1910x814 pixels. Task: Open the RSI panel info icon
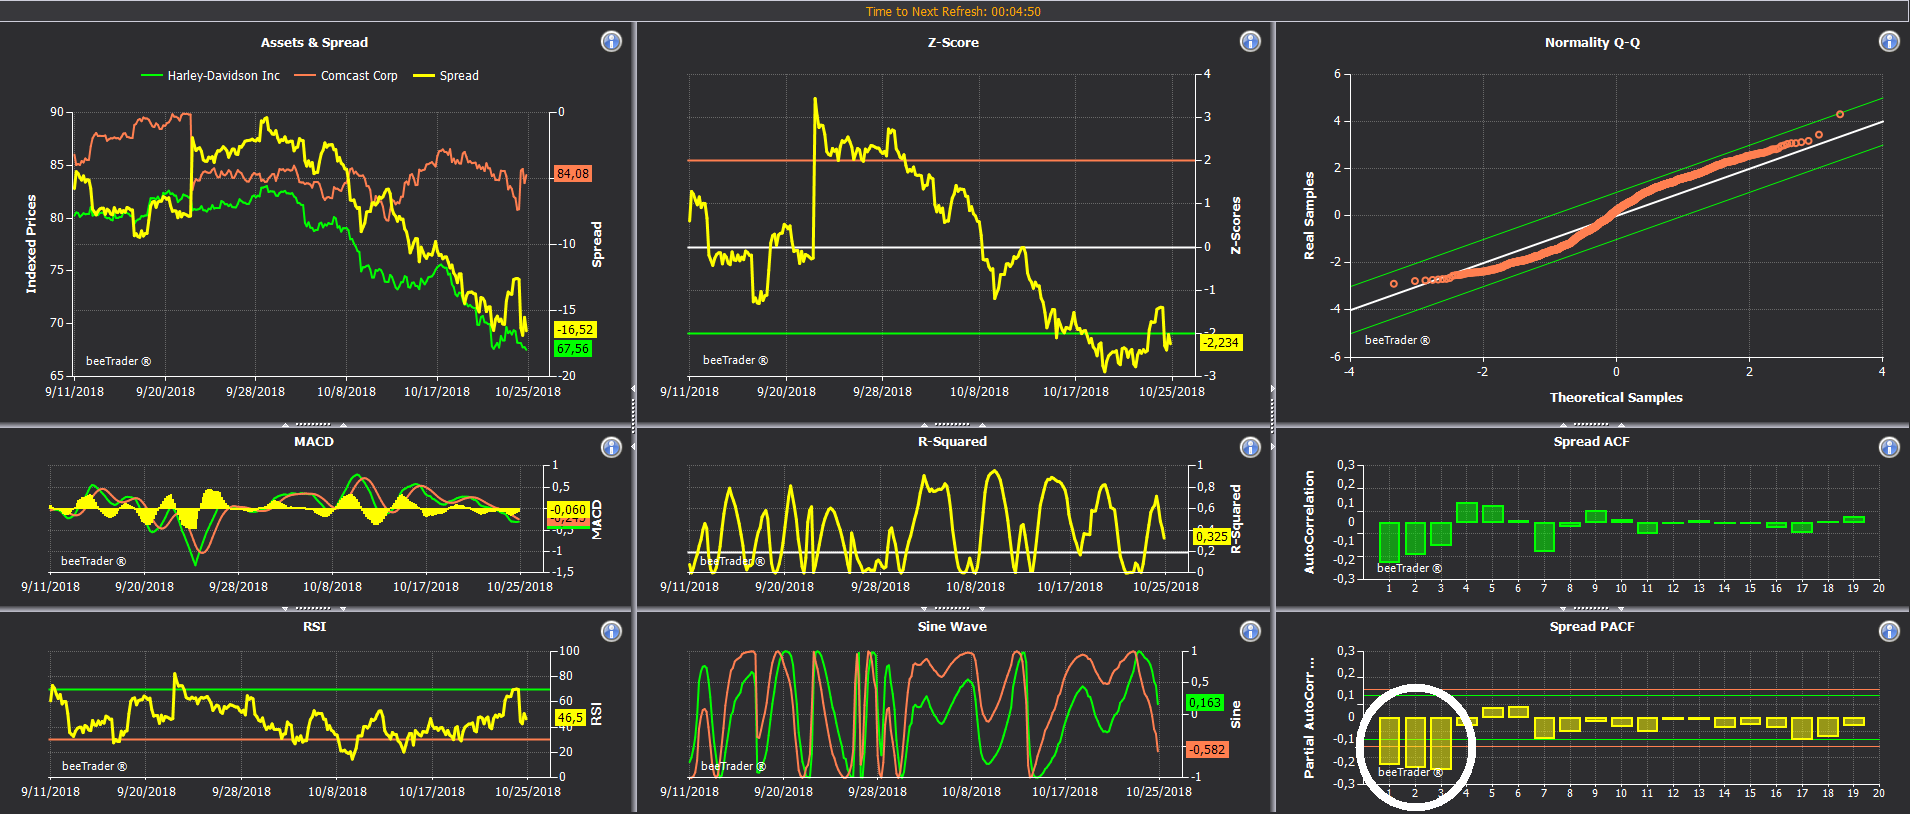click(611, 631)
